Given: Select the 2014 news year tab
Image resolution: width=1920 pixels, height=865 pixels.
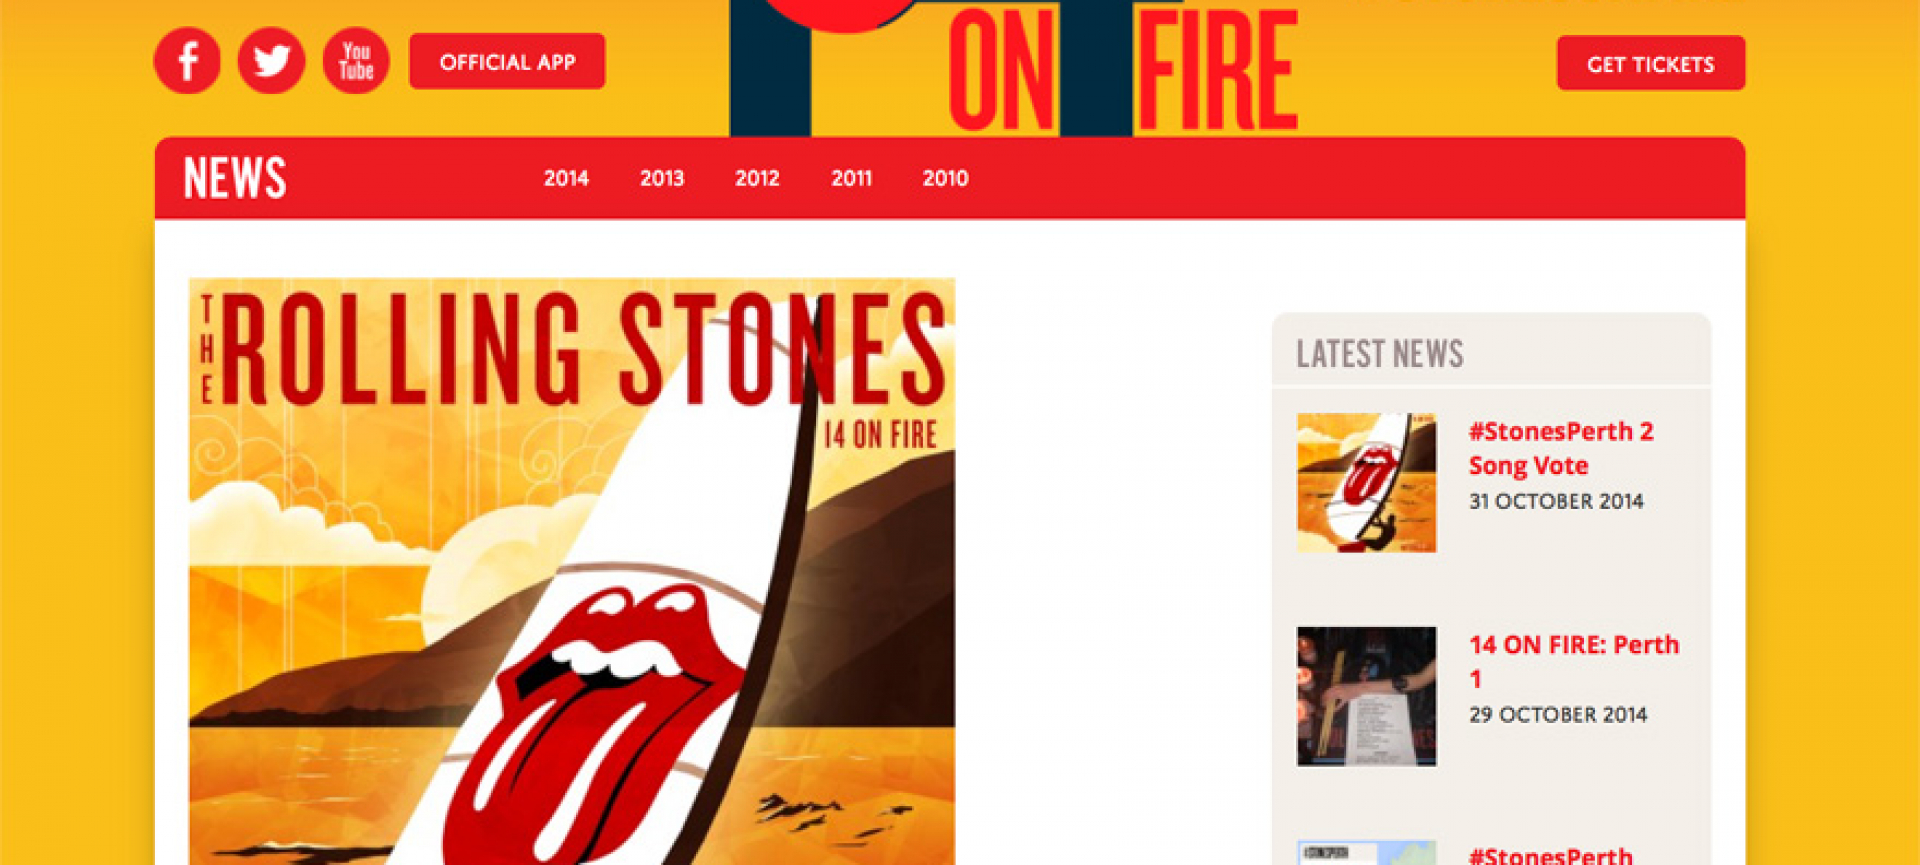Looking at the screenshot, I should [x=566, y=178].
